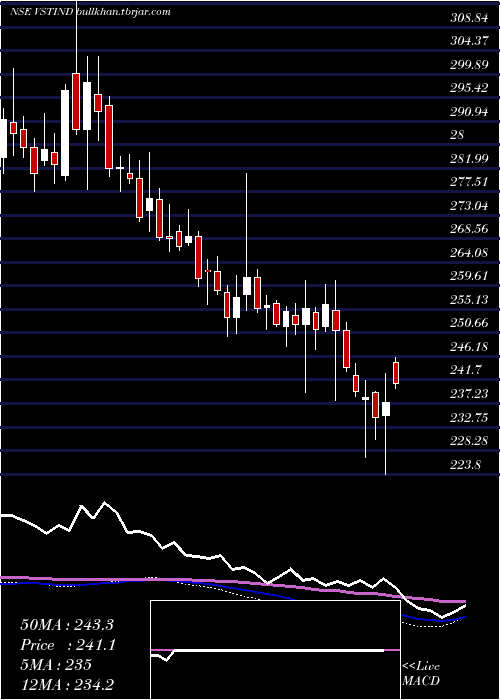The height and width of the screenshot is (700, 500).
Task: Click the 255.13 price level label
Action: (x=469, y=300)
